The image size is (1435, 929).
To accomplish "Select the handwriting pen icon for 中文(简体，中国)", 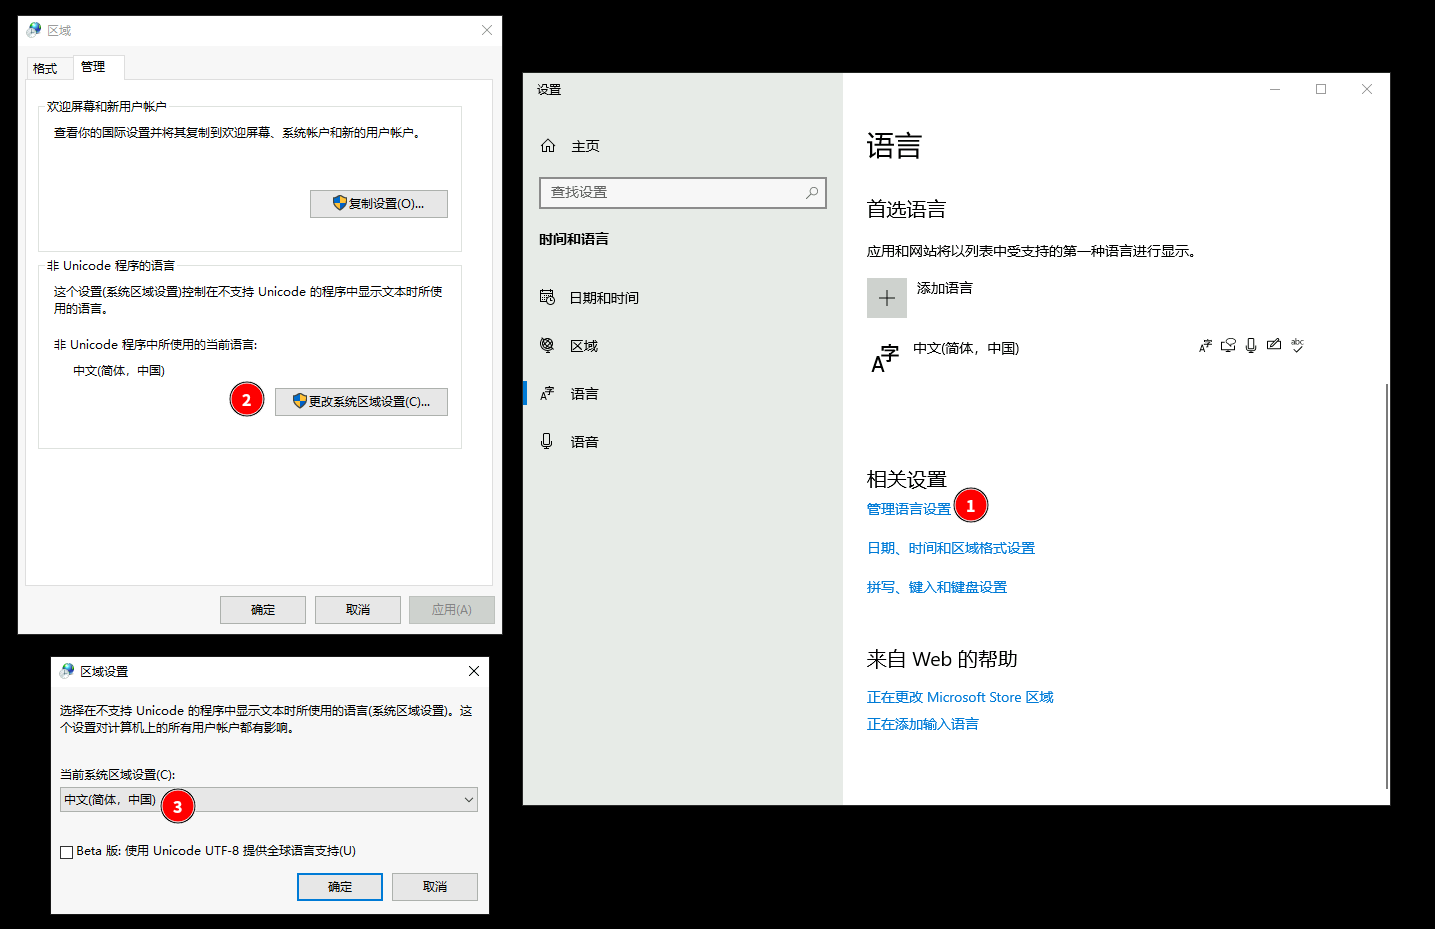I will pyautogui.click(x=1274, y=345).
